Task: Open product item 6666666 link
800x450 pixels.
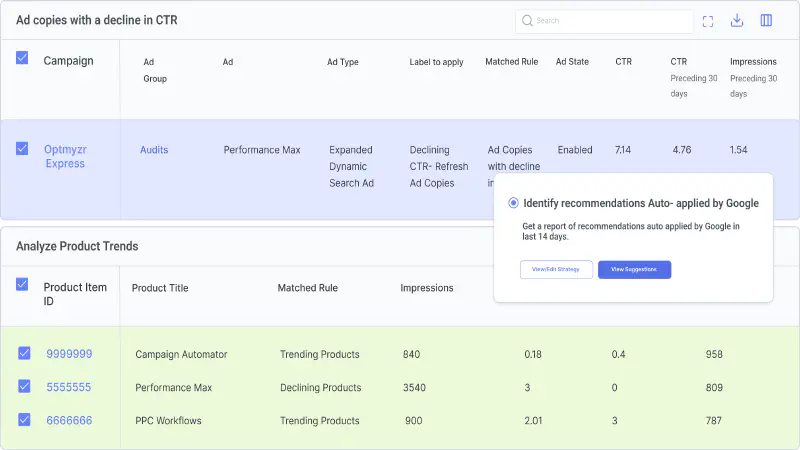Action: [x=69, y=420]
